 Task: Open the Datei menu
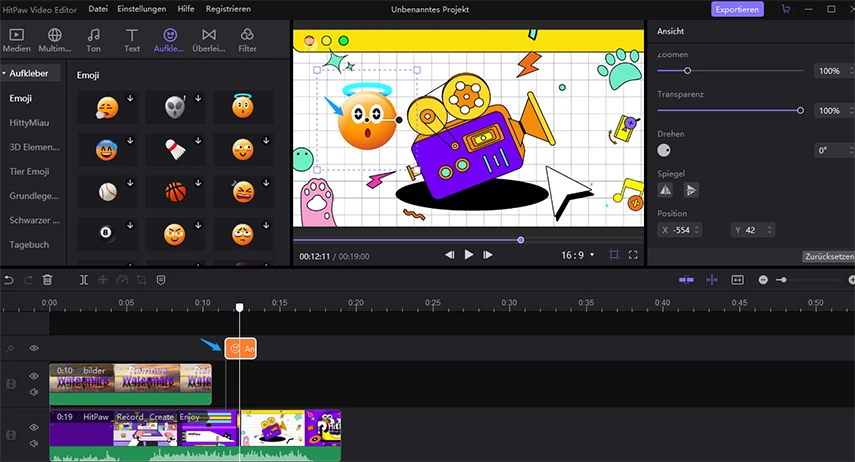[x=98, y=9]
